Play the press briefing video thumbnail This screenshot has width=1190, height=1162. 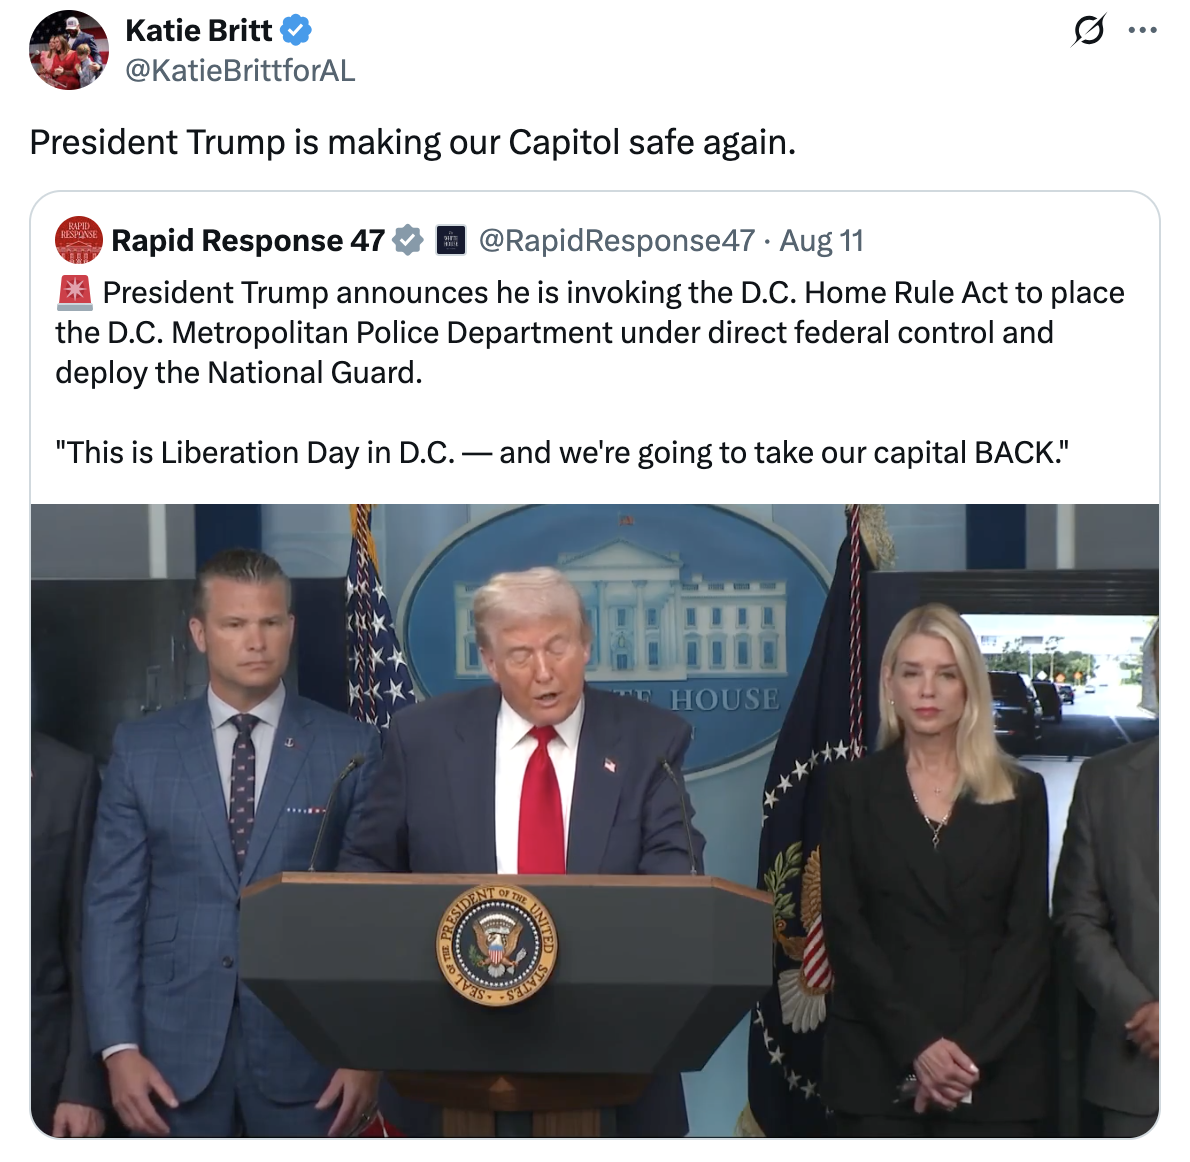(x=595, y=820)
